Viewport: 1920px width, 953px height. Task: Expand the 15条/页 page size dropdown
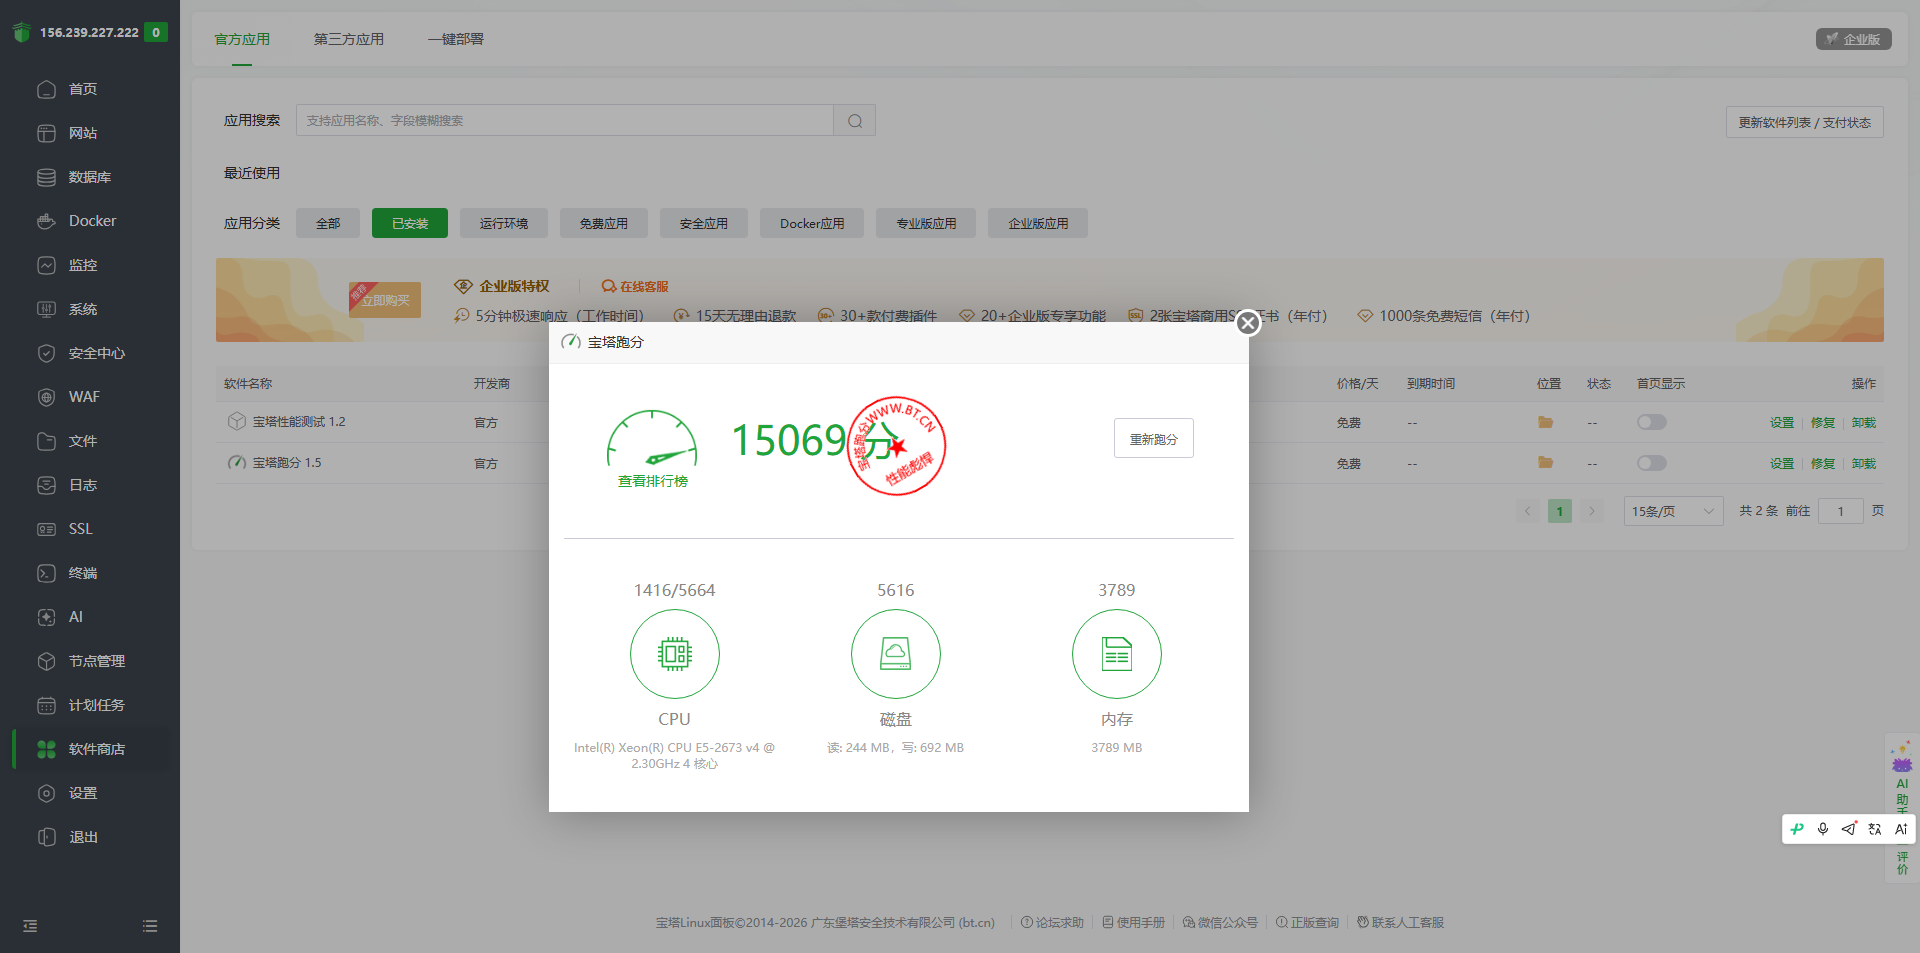click(1673, 511)
